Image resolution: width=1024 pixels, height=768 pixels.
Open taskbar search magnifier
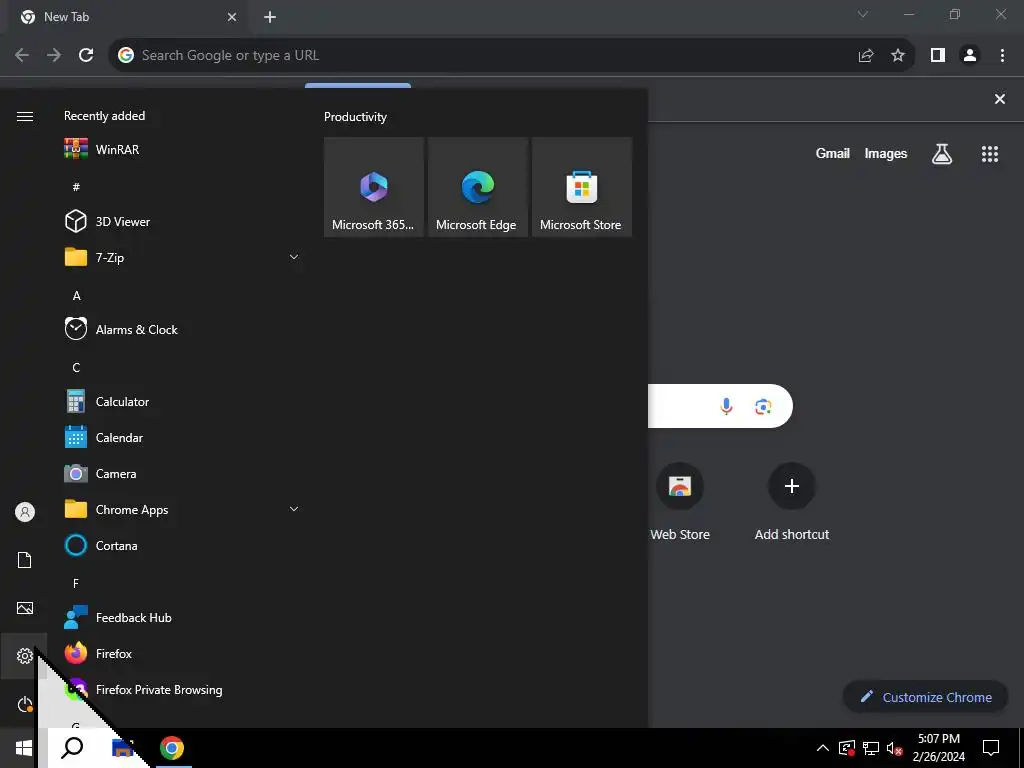click(x=72, y=748)
